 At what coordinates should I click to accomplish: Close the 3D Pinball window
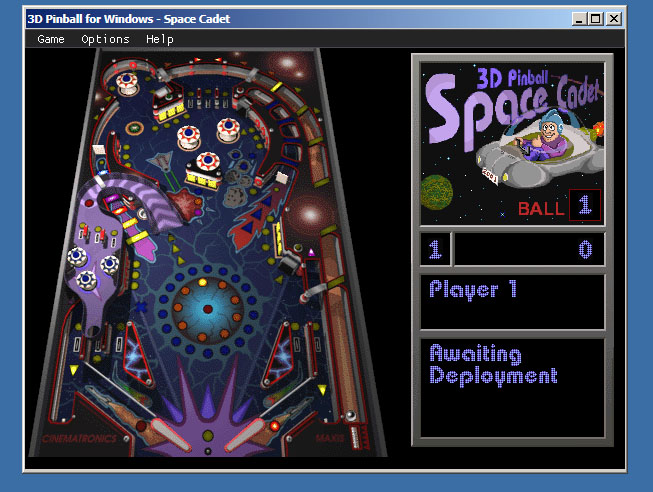tap(614, 19)
